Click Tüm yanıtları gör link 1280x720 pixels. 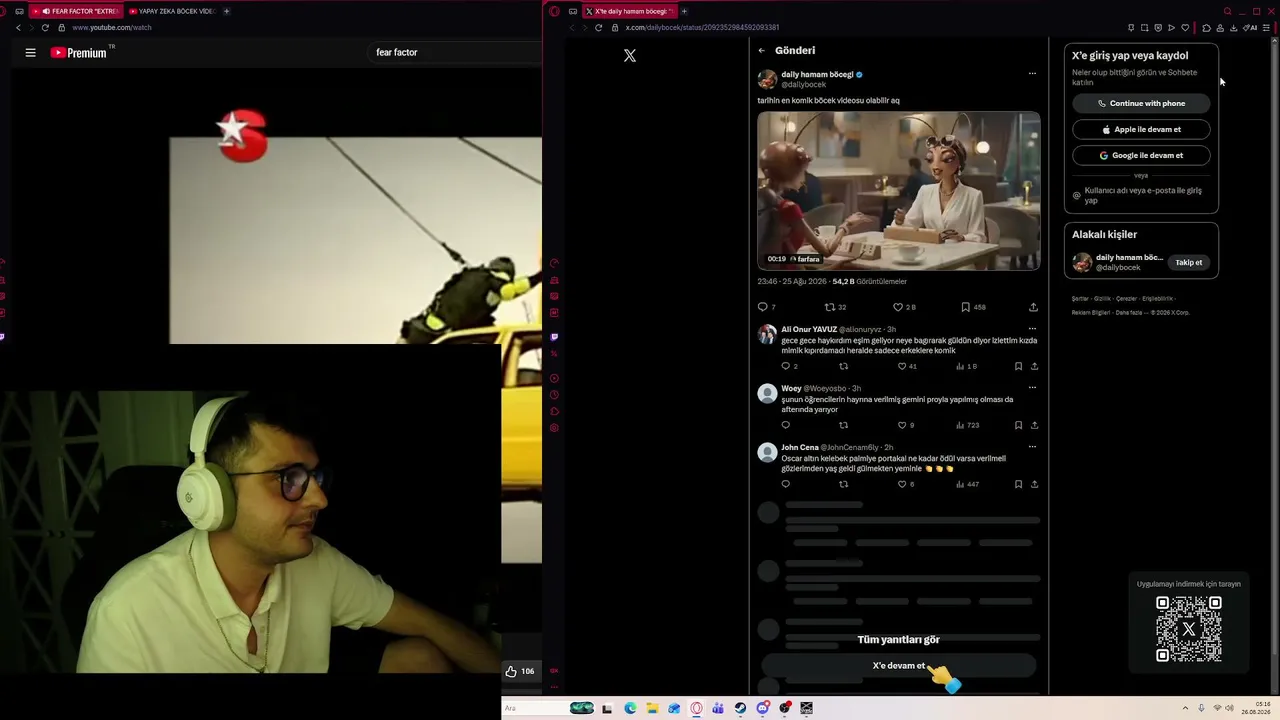[898, 640]
